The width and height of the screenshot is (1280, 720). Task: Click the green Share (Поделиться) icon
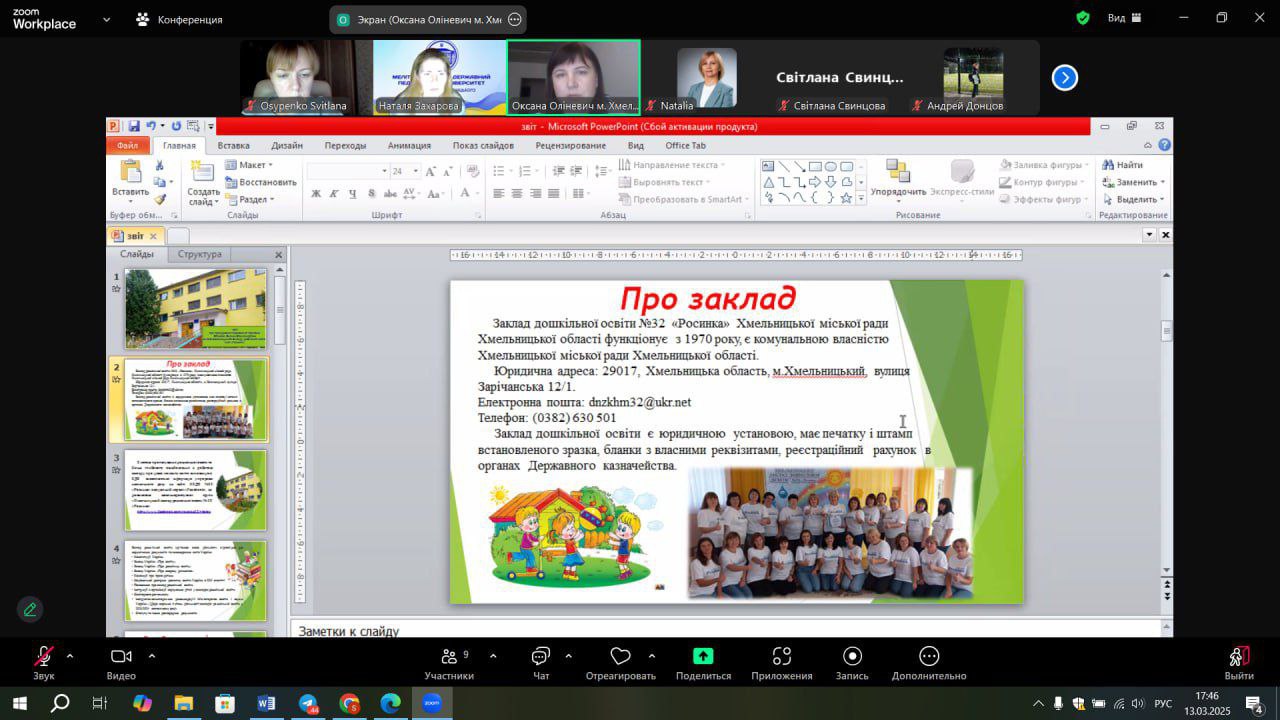[x=703, y=657]
